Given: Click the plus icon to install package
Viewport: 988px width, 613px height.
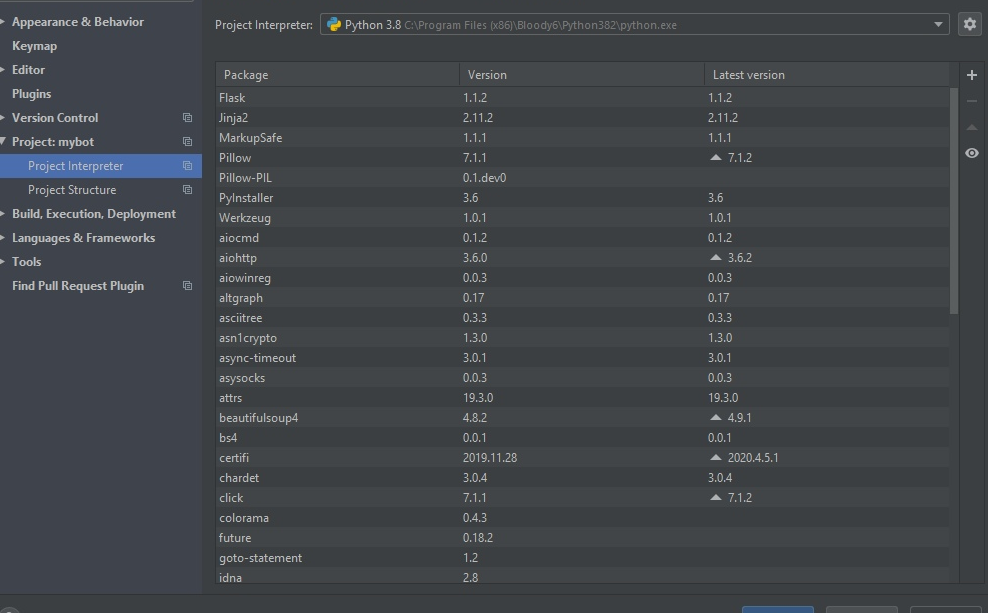Looking at the screenshot, I should [971, 75].
